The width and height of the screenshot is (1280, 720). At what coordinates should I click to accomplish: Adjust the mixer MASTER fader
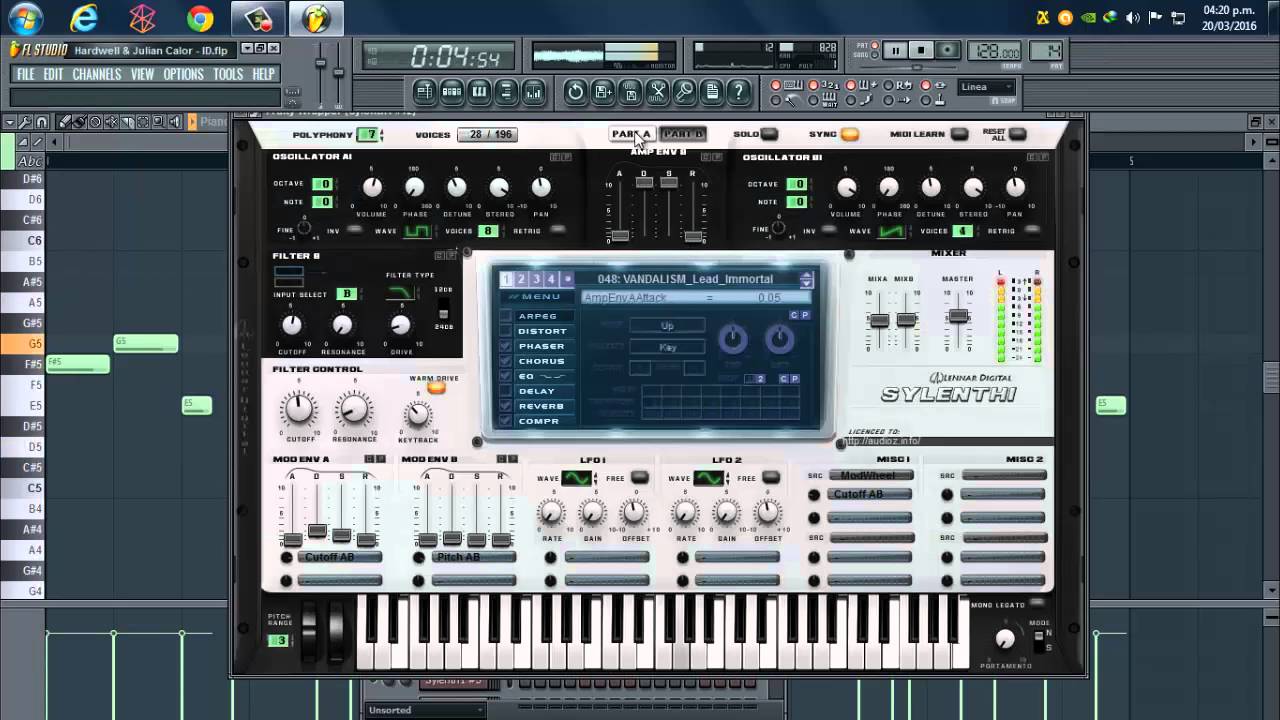(x=958, y=316)
